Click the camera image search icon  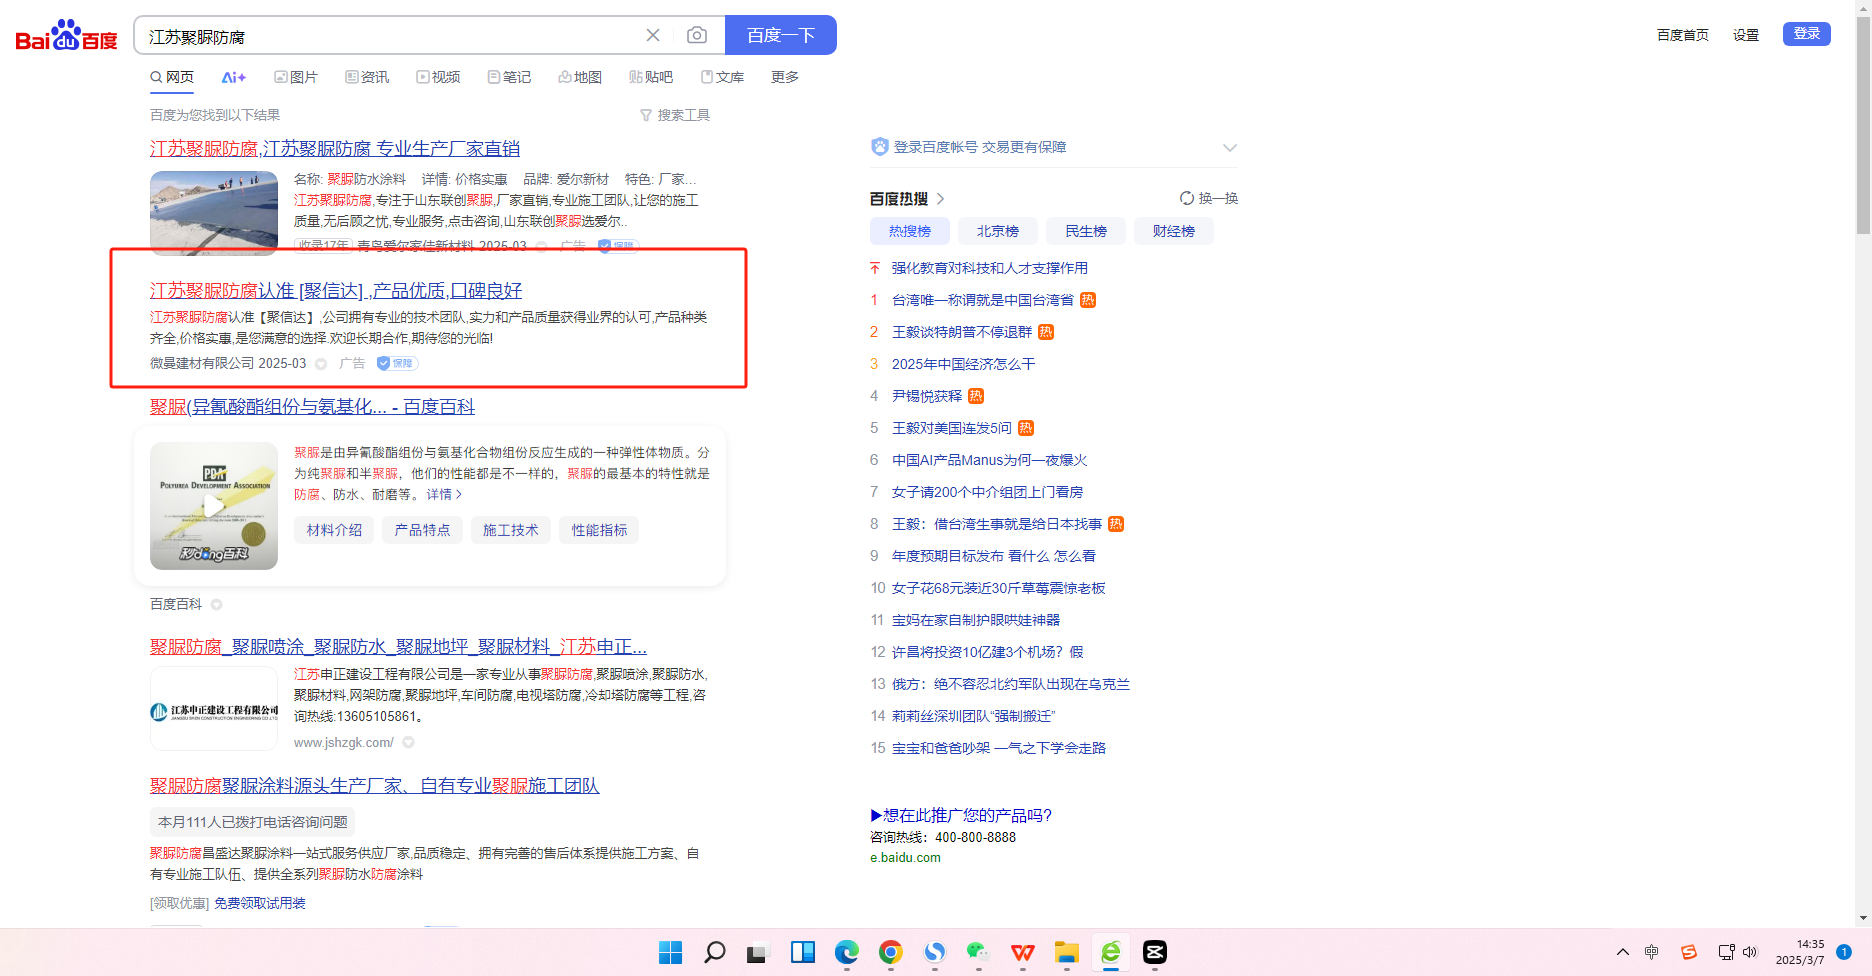(x=697, y=36)
